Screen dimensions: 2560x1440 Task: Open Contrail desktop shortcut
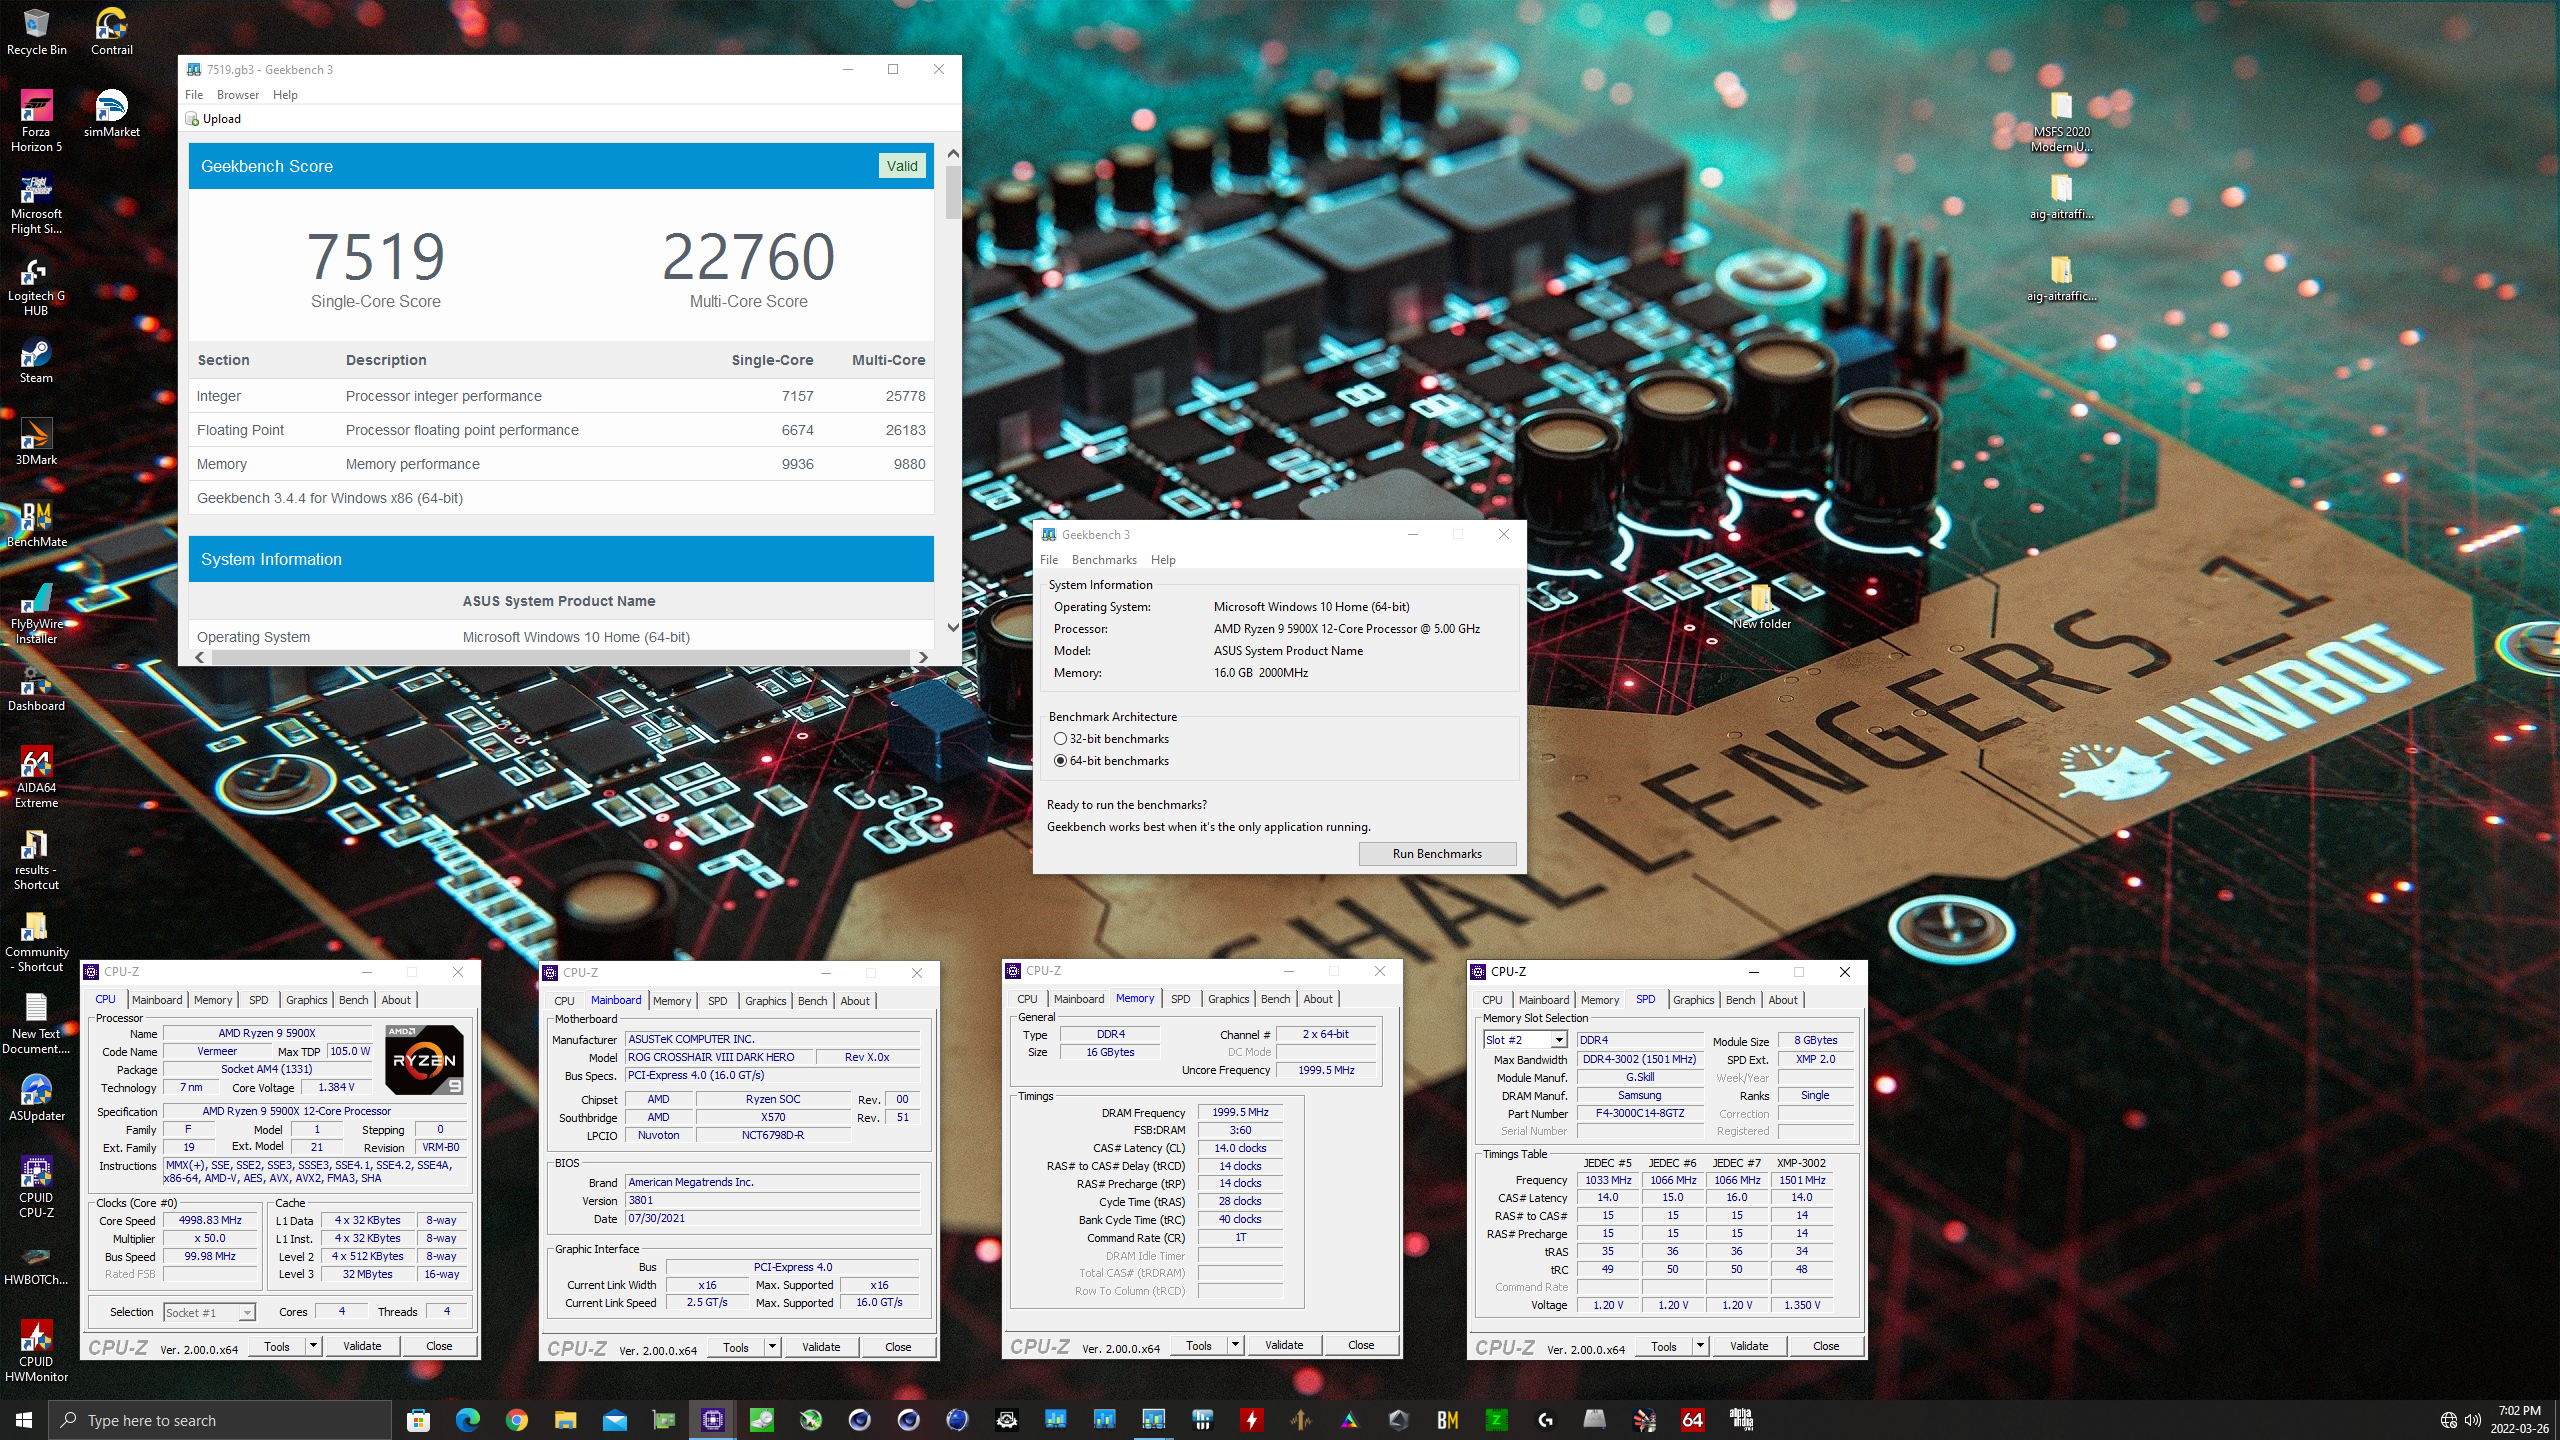point(111,31)
